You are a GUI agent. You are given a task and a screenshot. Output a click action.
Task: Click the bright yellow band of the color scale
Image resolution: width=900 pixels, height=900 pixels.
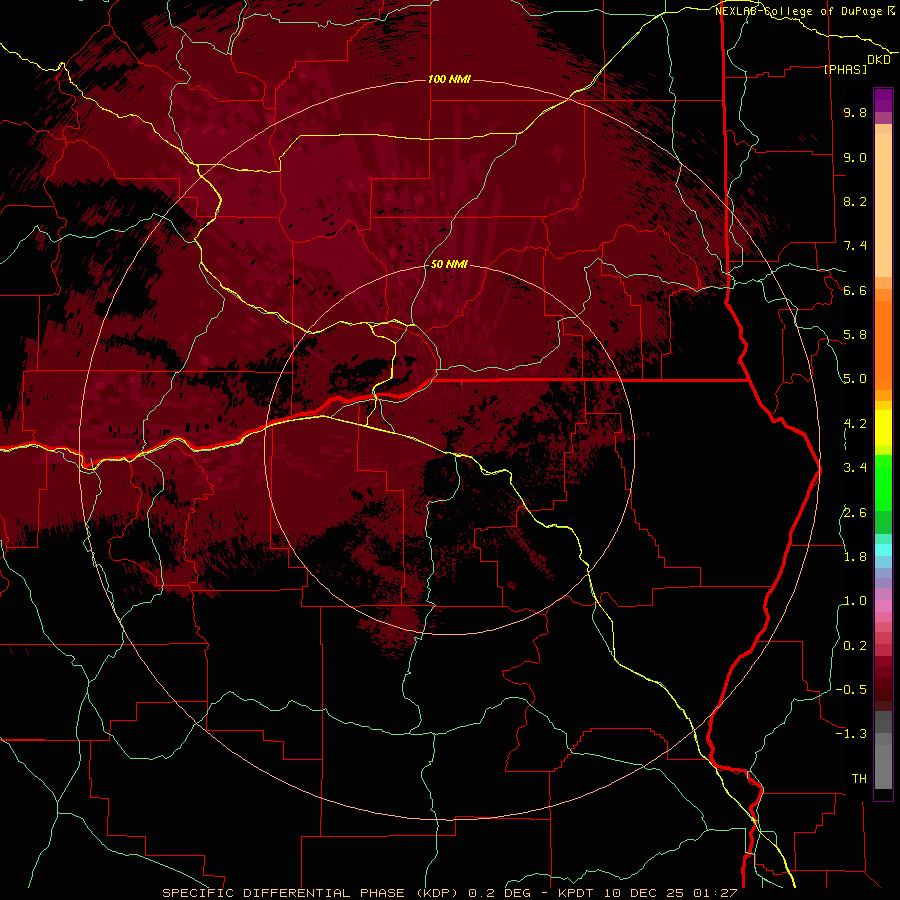pyautogui.click(x=883, y=428)
